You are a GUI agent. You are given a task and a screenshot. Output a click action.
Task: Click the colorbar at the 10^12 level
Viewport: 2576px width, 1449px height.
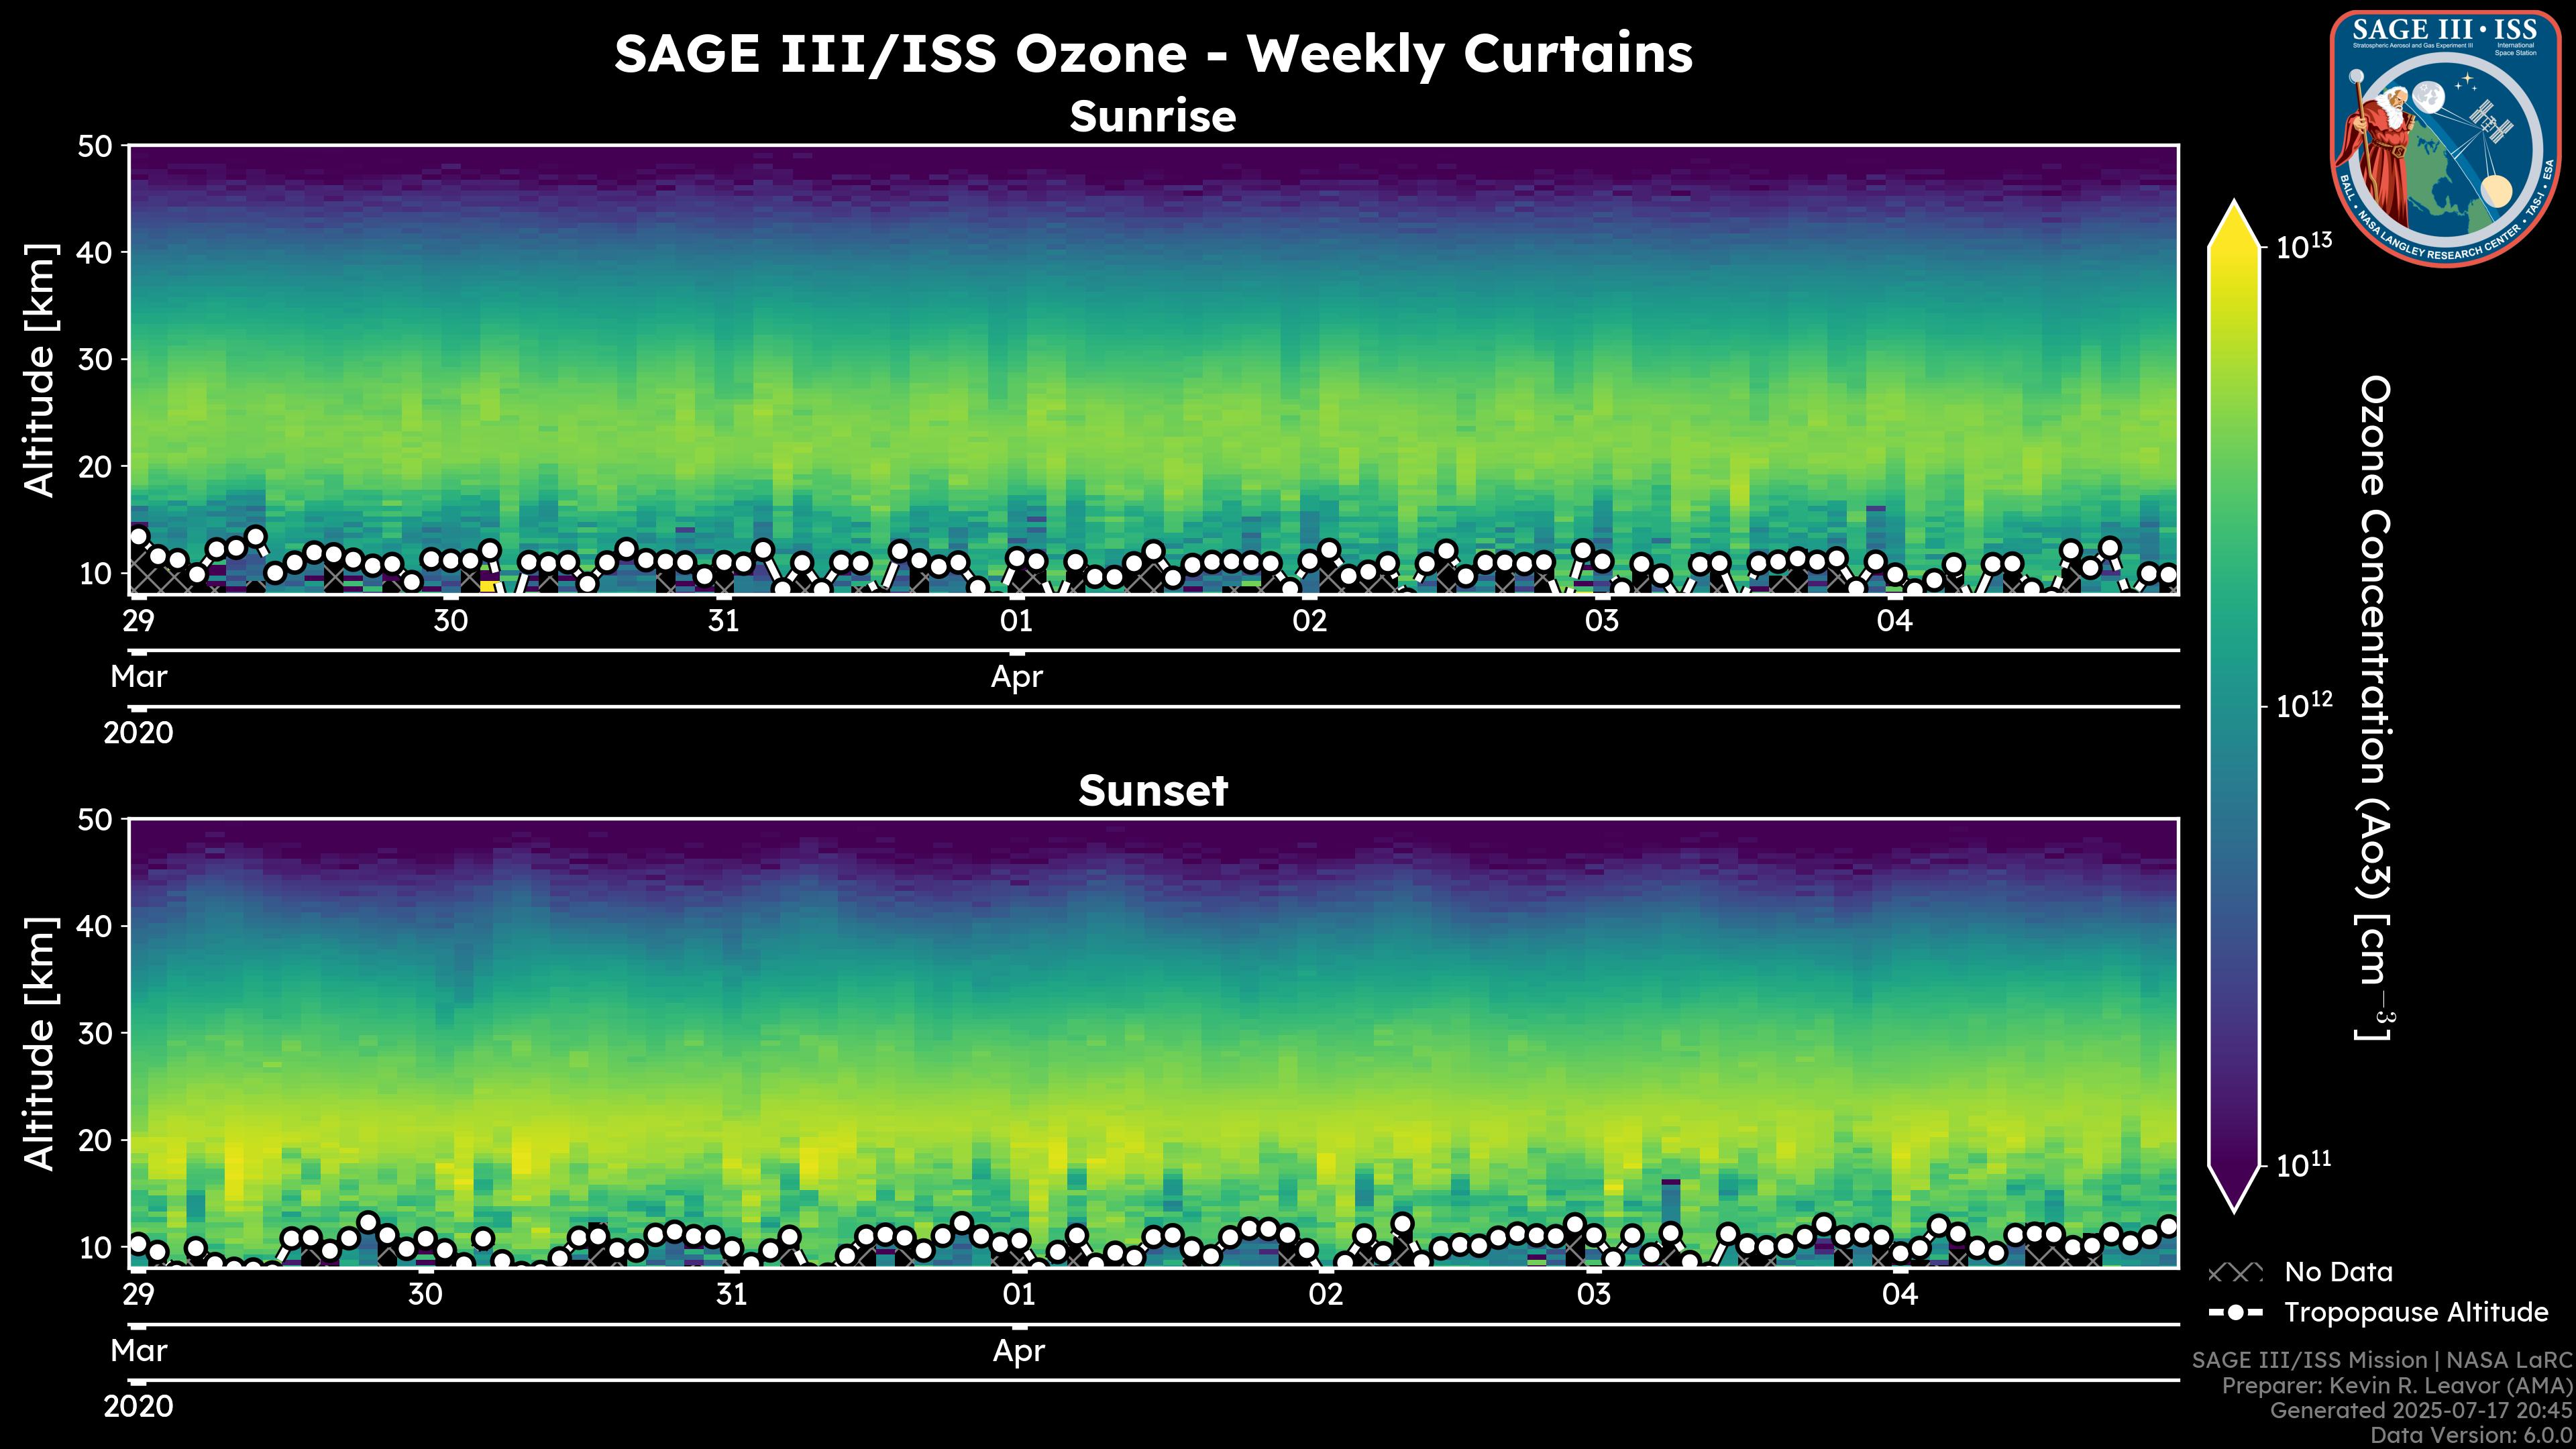(x=2234, y=706)
